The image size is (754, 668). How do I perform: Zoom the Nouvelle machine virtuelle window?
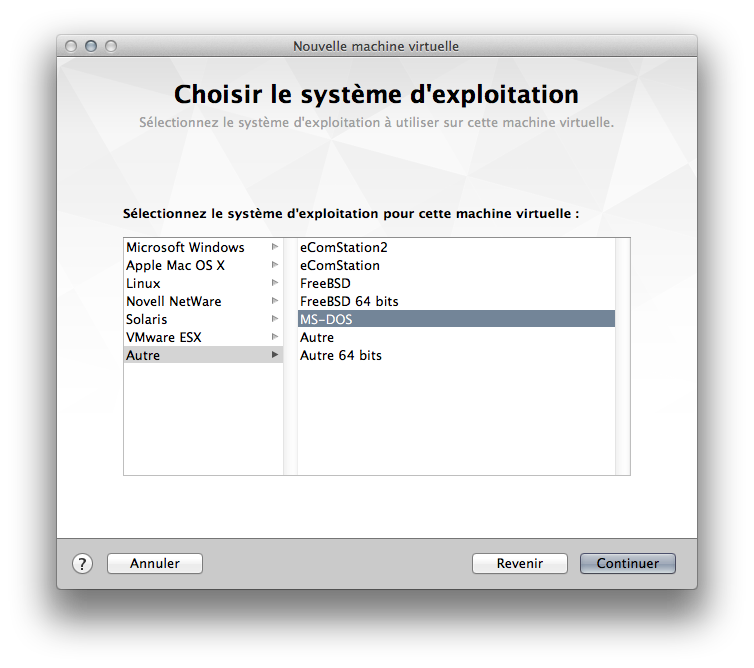pyautogui.click(x=111, y=46)
